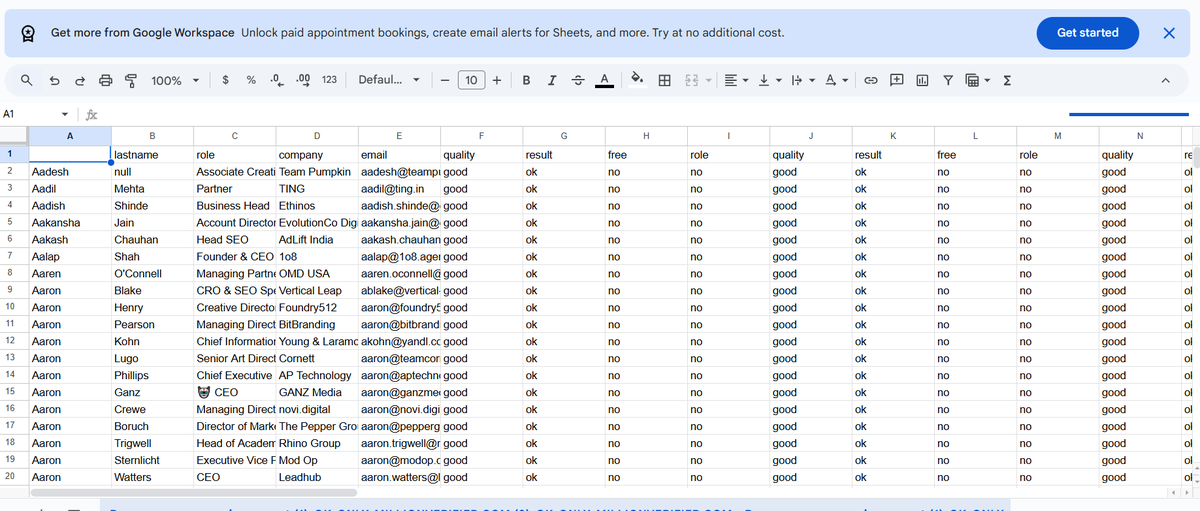Click the Get started button

[1087, 33]
